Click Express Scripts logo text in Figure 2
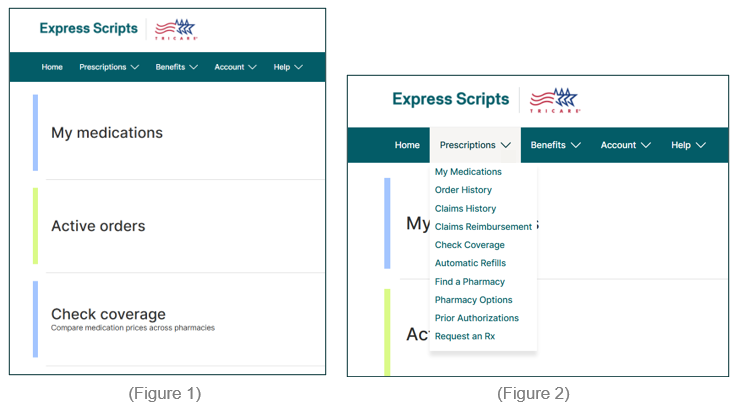738x410 pixels. coord(450,99)
